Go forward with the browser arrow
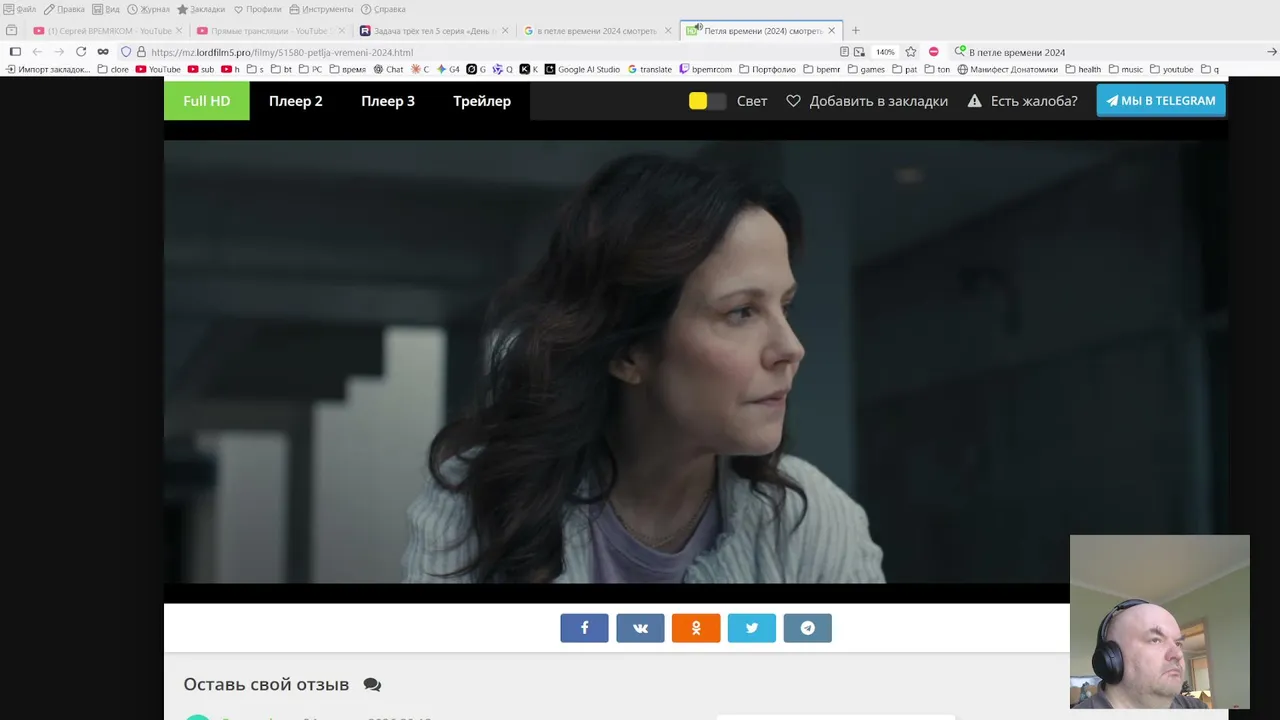This screenshot has height=720, width=1280. pos(59,52)
